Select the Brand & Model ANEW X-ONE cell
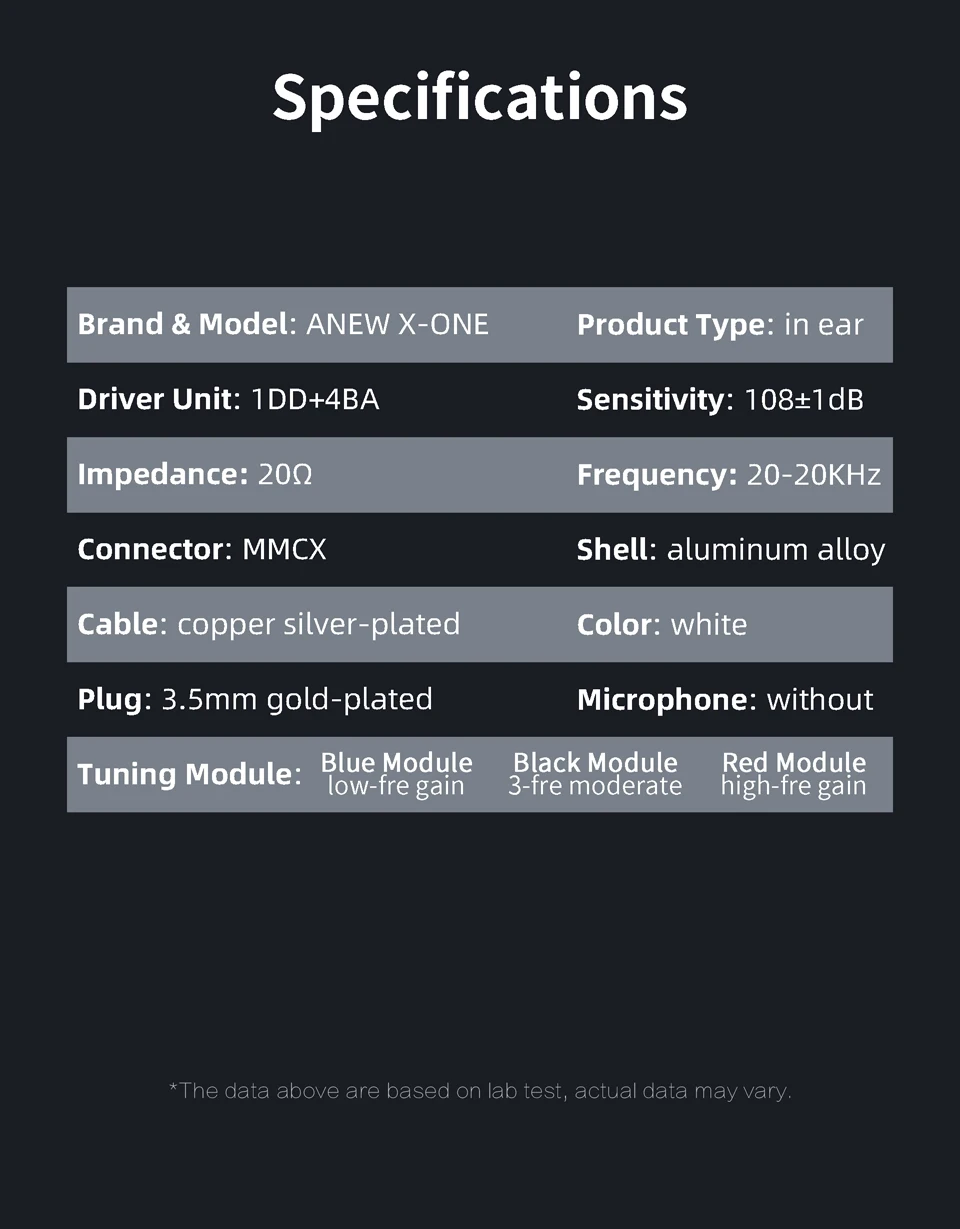This screenshot has width=960, height=1229. [x=283, y=324]
